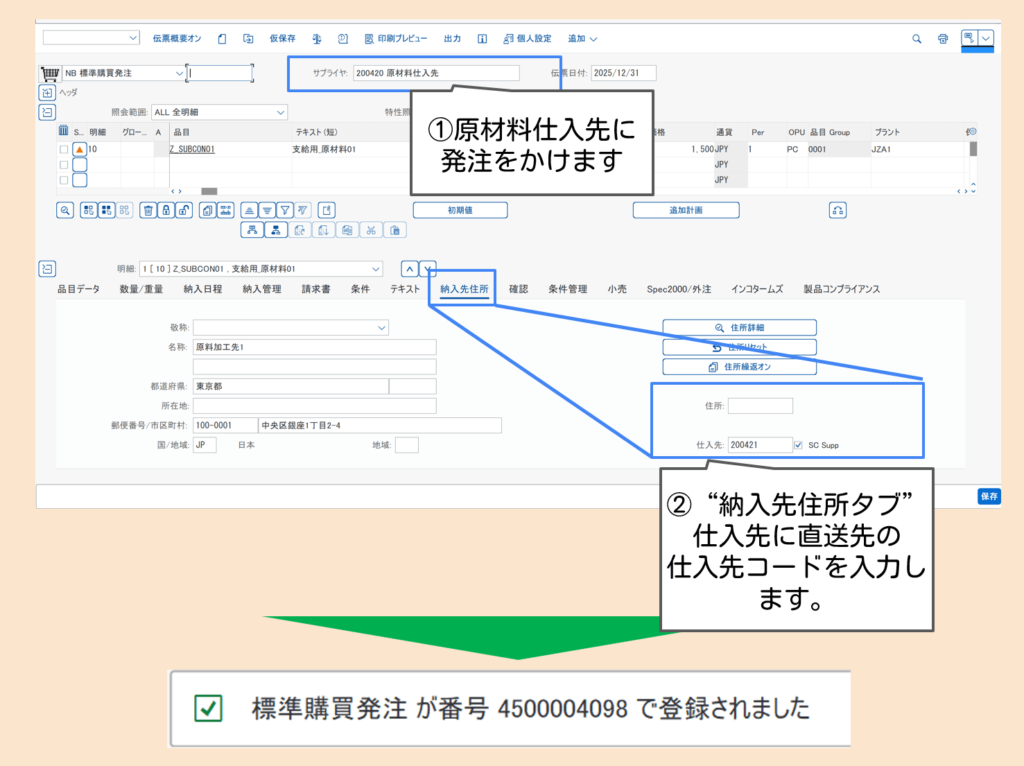Click the delete item trash icon
The width and height of the screenshot is (1024, 766).
[148, 210]
